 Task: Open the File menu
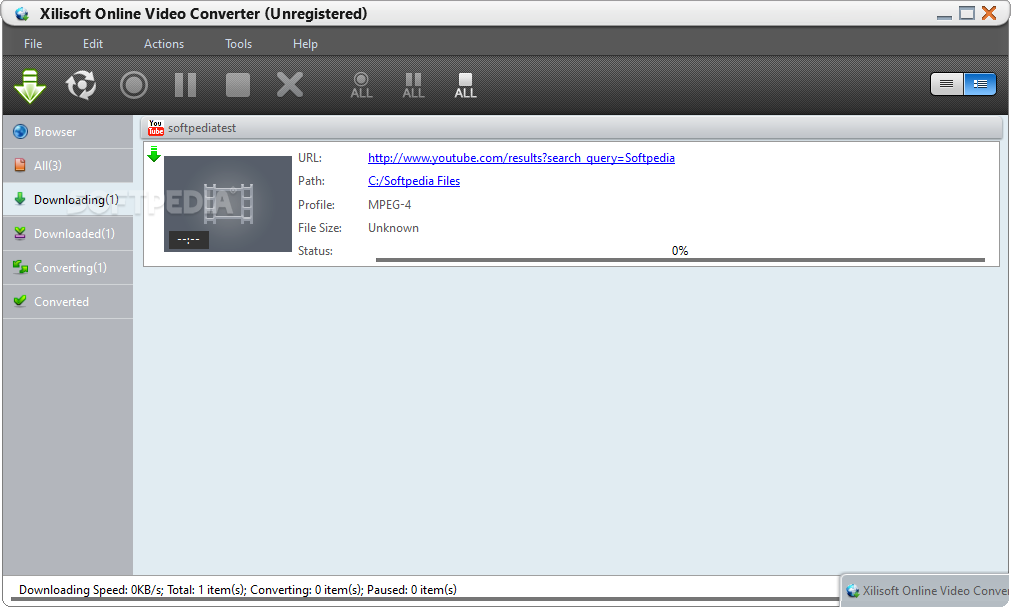click(33, 44)
